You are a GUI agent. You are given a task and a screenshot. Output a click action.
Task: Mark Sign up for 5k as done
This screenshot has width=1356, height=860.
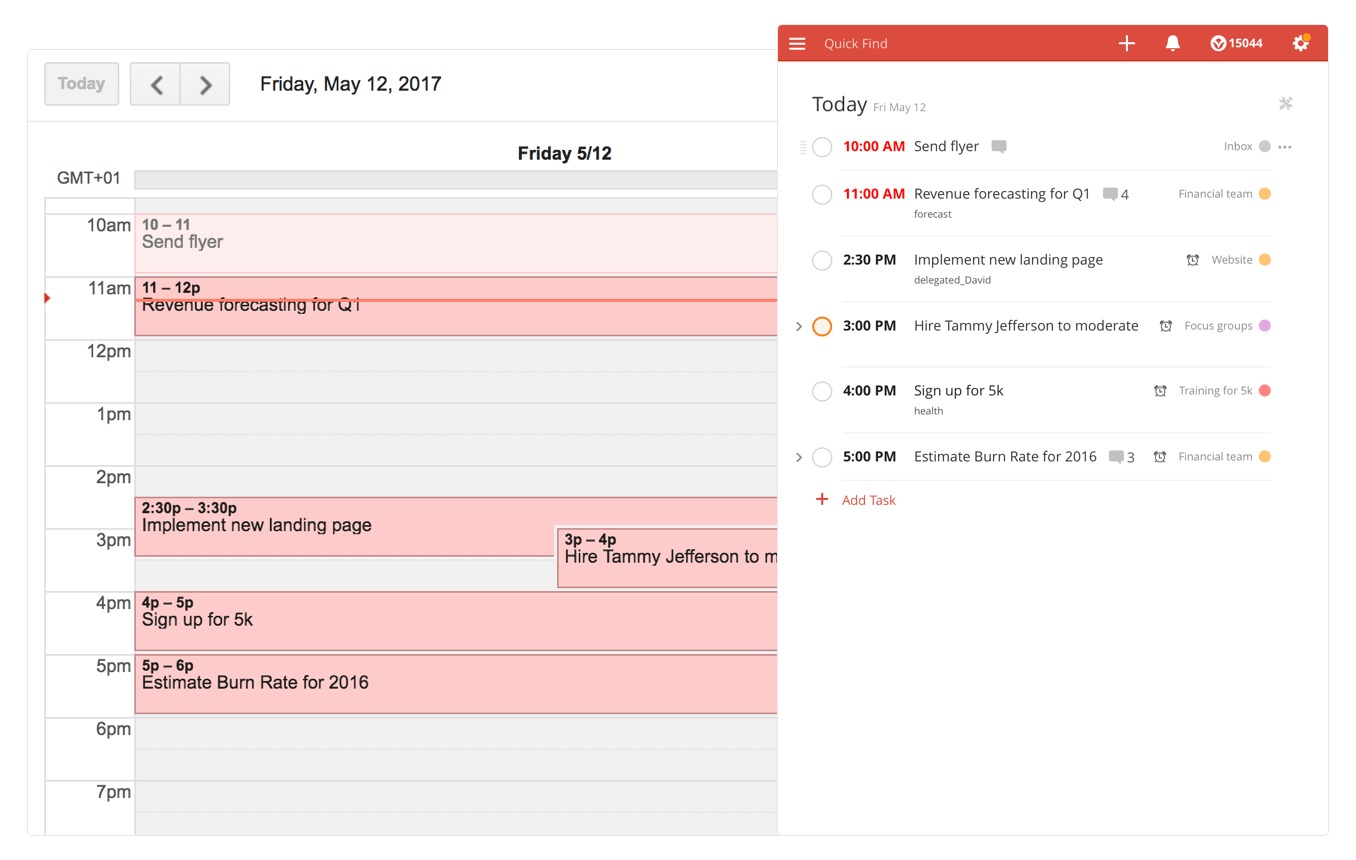[x=822, y=391]
